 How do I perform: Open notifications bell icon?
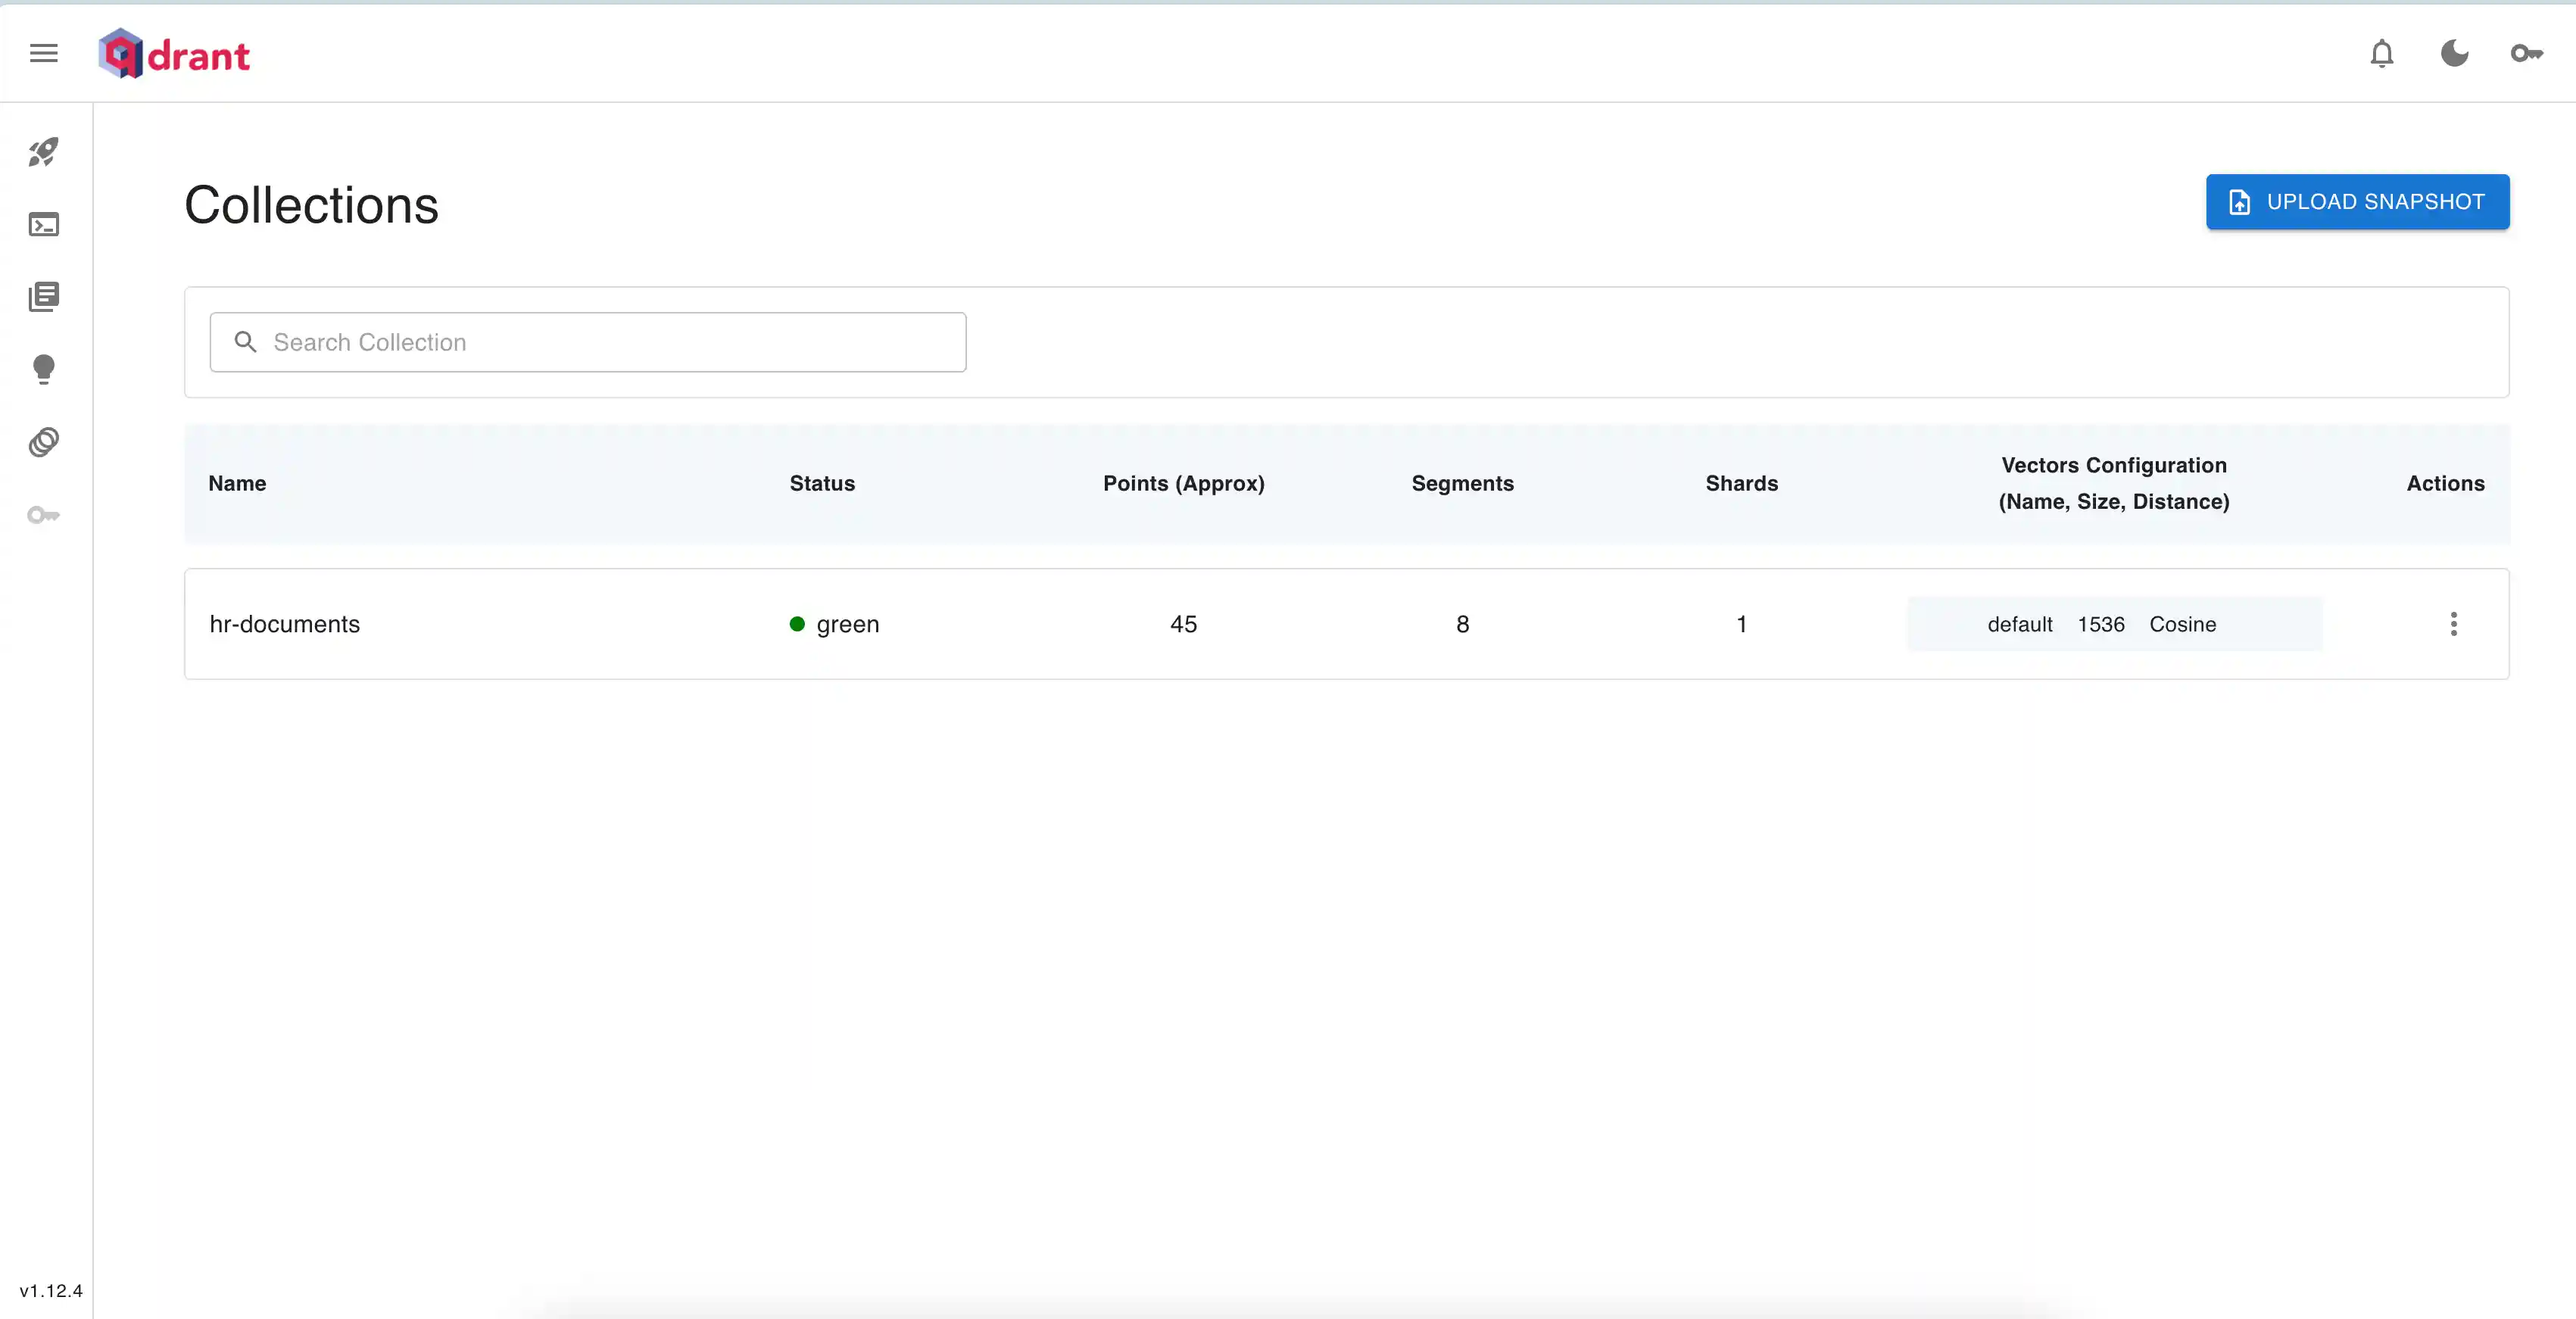[2382, 53]
